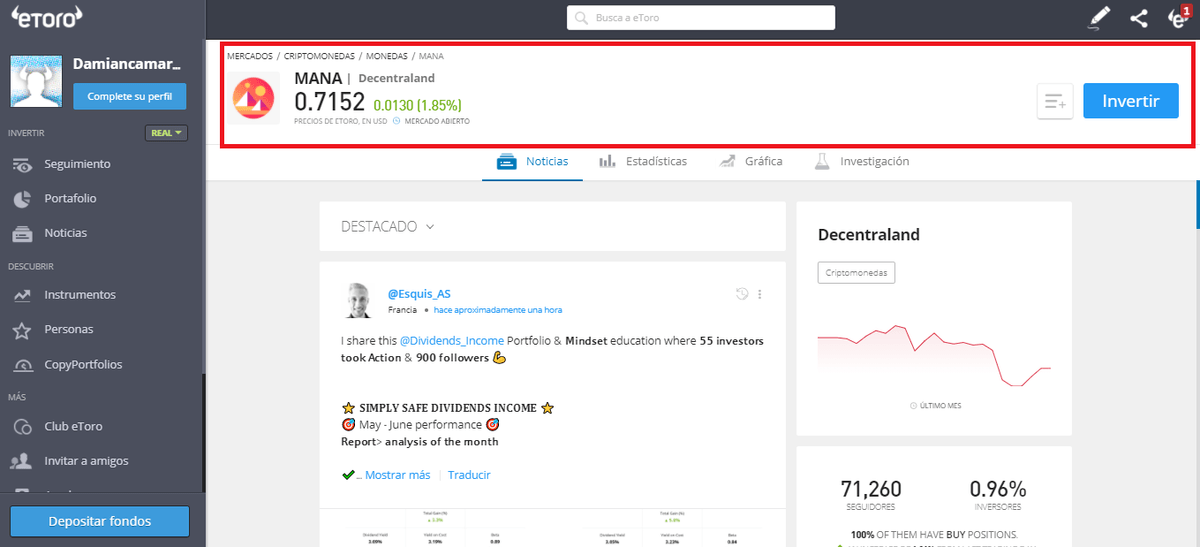Click the Gráfica chart icon

[727, 161]
